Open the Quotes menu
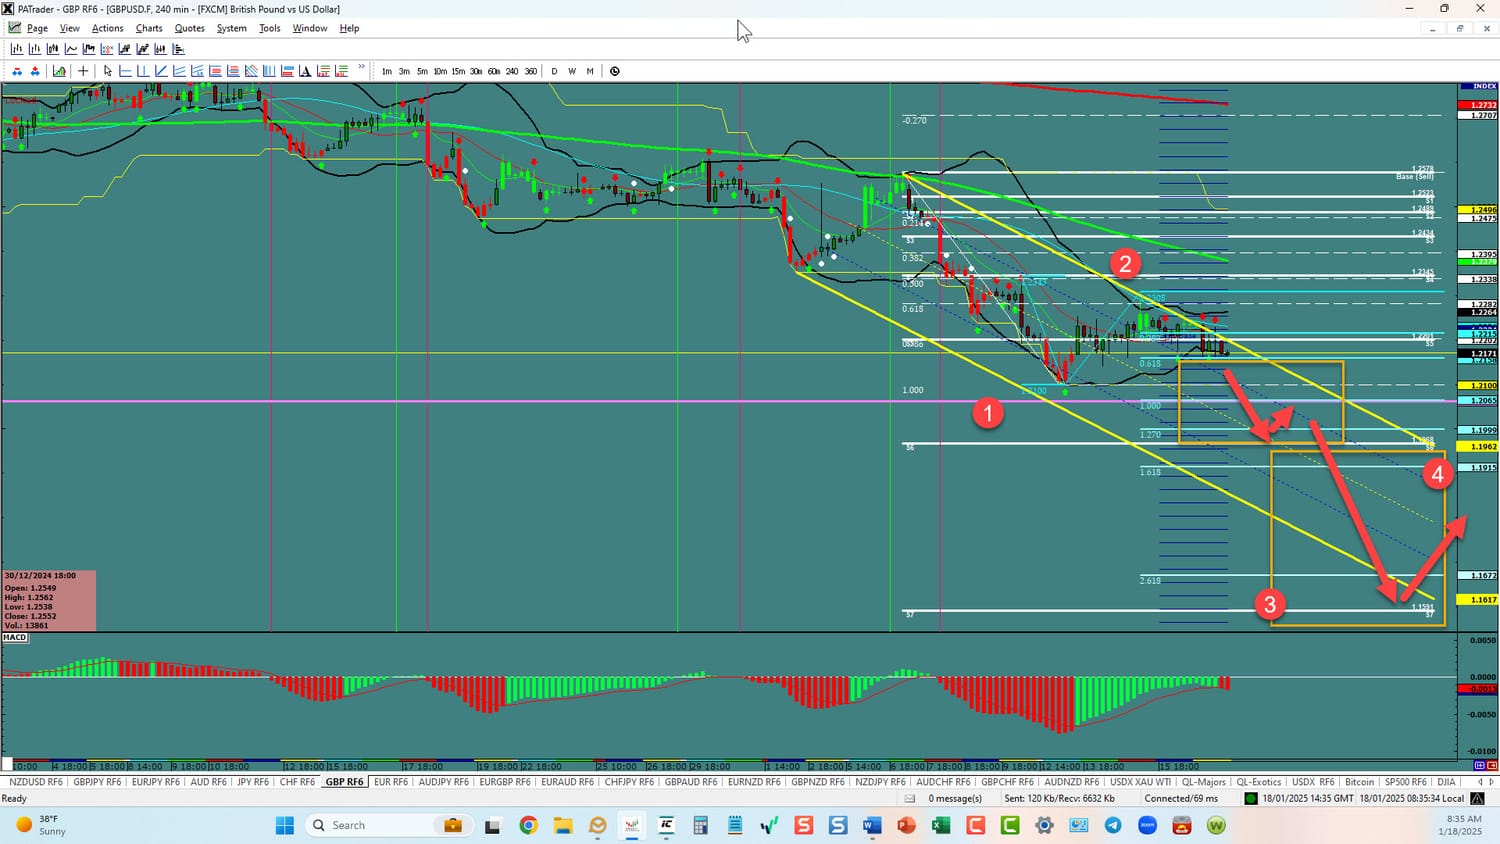 coord(189,28)
